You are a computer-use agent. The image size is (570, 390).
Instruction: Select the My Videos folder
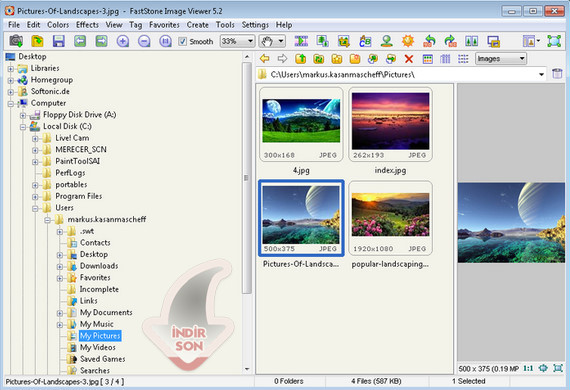[97, 347]
